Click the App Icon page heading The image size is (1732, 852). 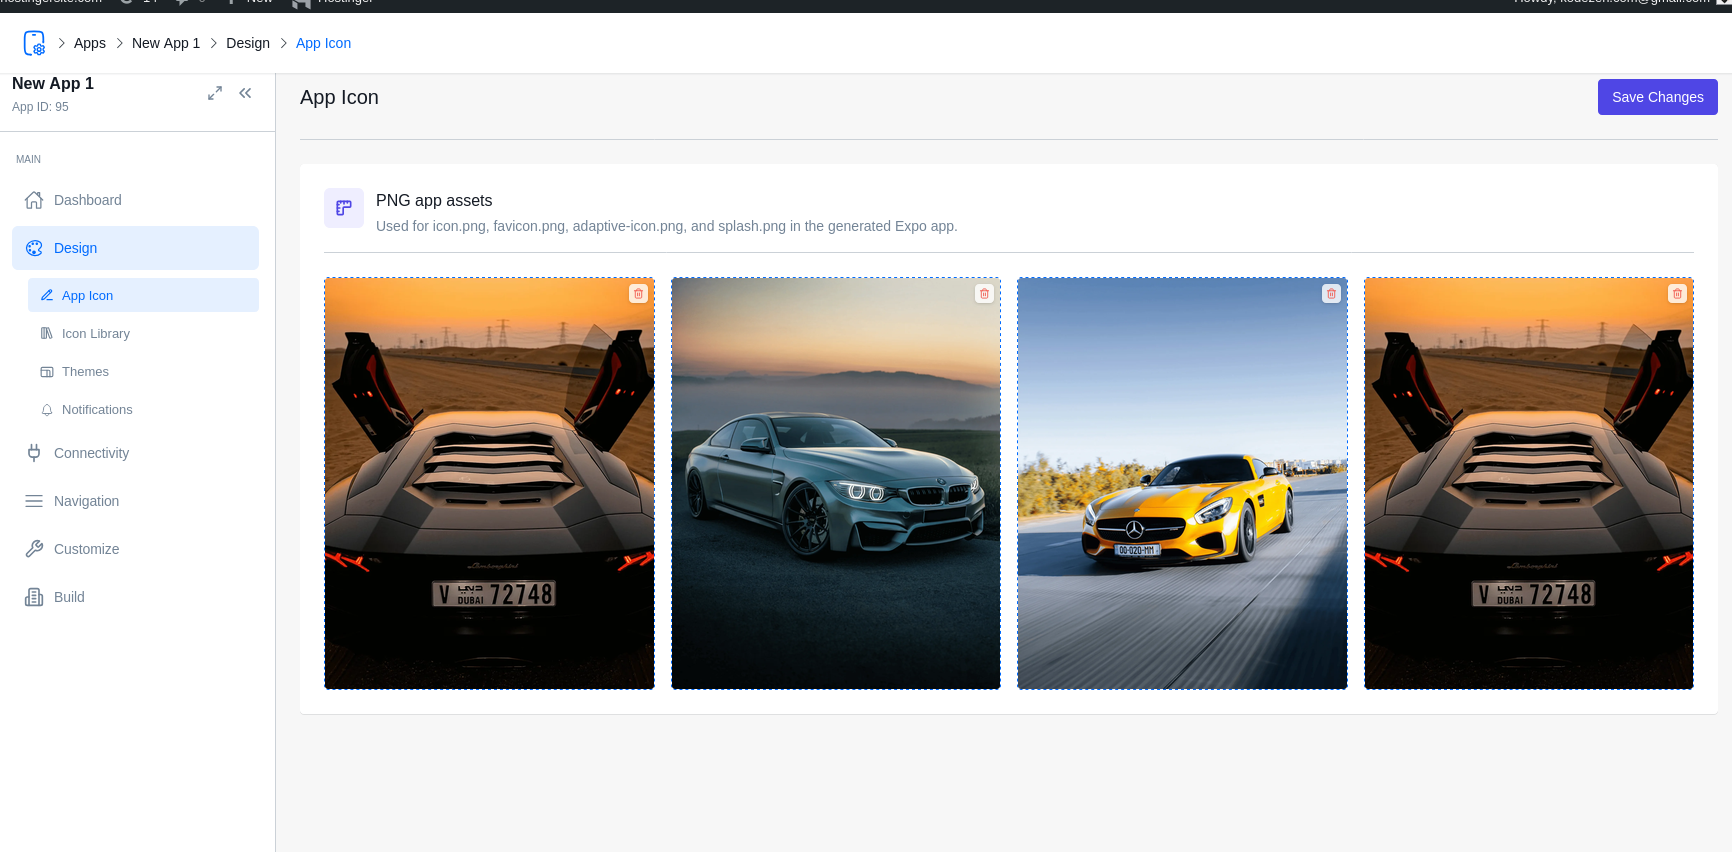[x=339, y=97]
